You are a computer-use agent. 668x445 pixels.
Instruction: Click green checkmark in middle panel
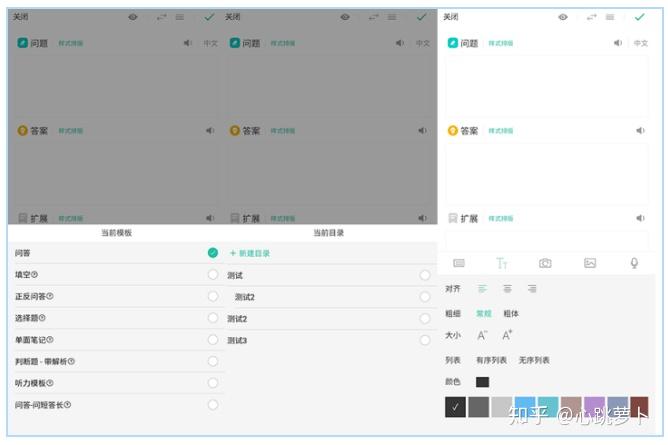(422, 17)
